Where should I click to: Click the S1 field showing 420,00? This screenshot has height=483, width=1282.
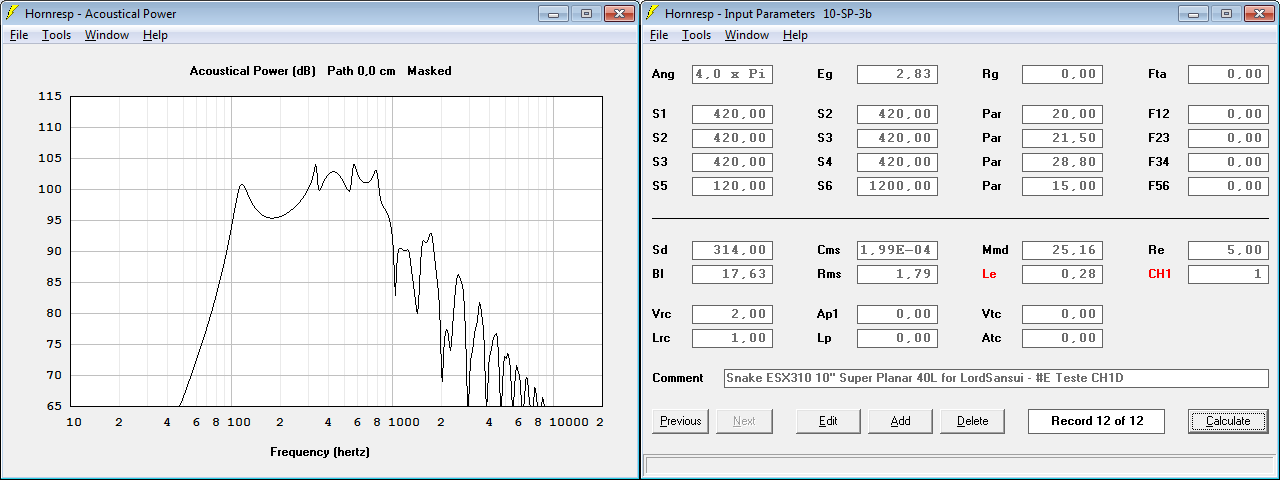[x=732, y=114]
